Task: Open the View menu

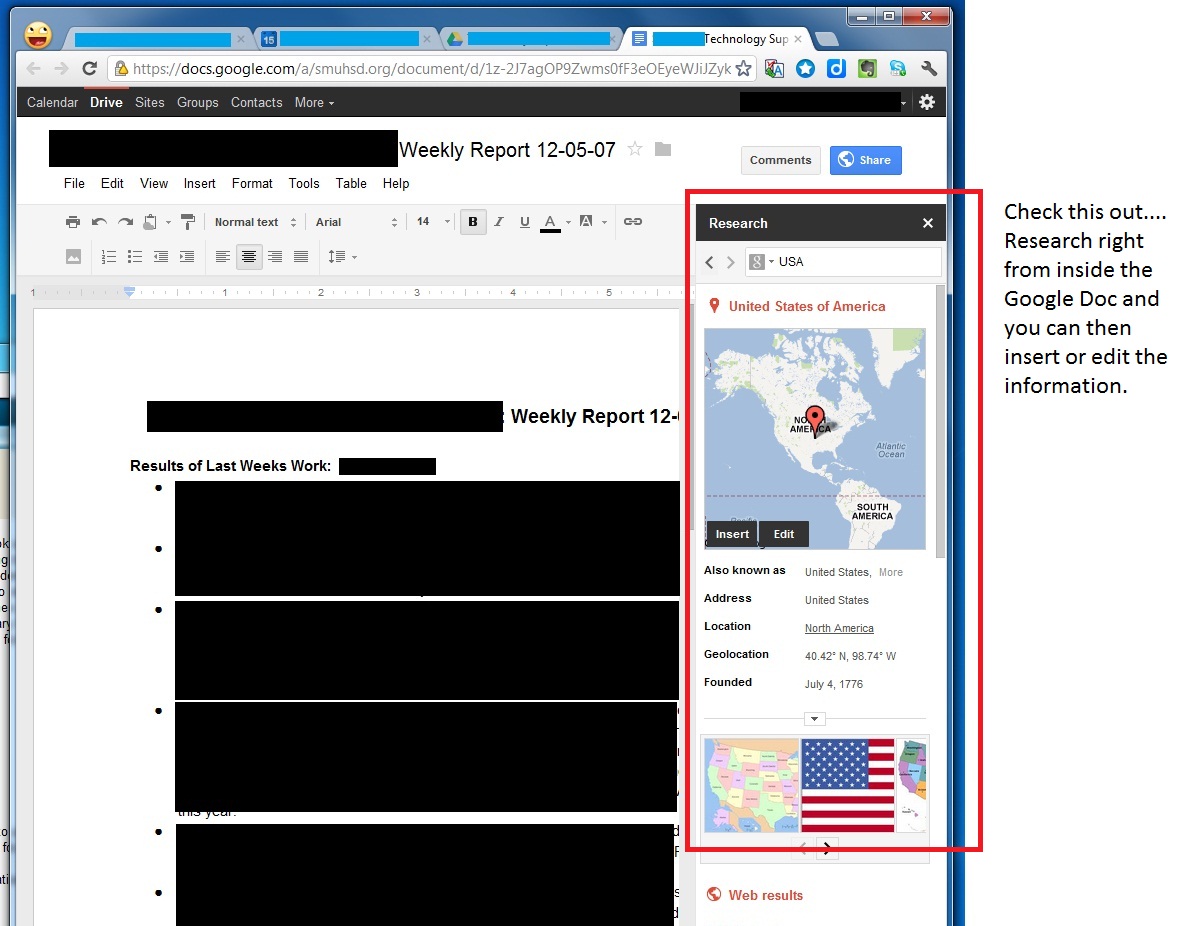Action: pyautogui.click(x=154, y=184)
